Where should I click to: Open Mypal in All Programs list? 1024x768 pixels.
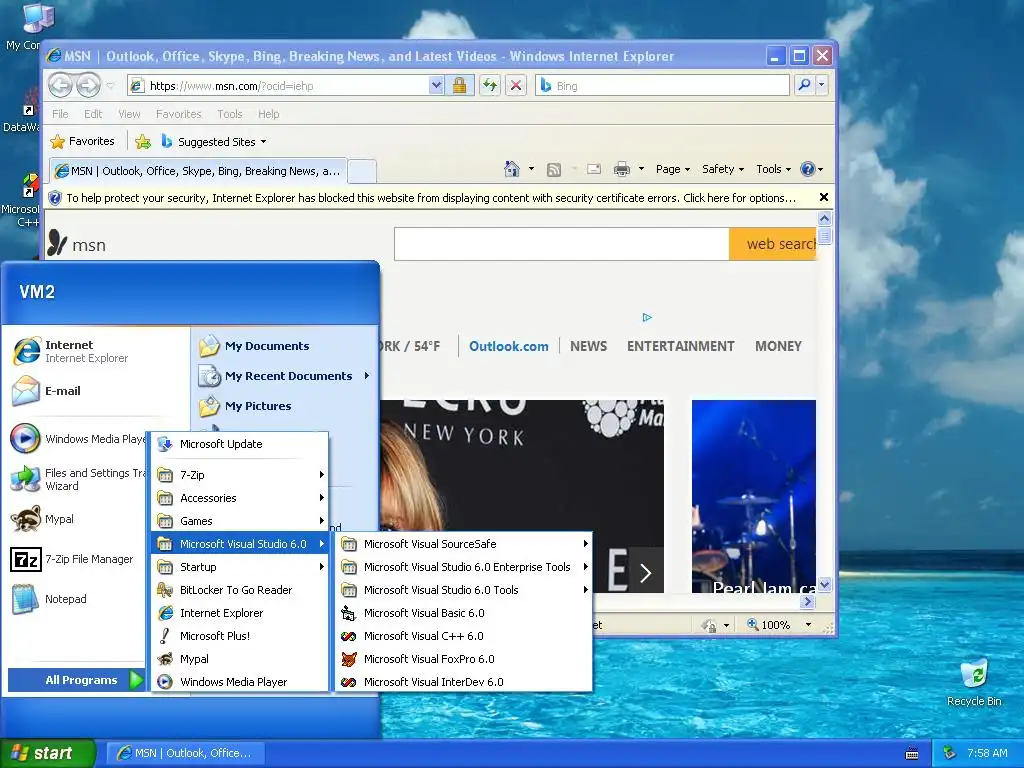click(x=240, y=659)
